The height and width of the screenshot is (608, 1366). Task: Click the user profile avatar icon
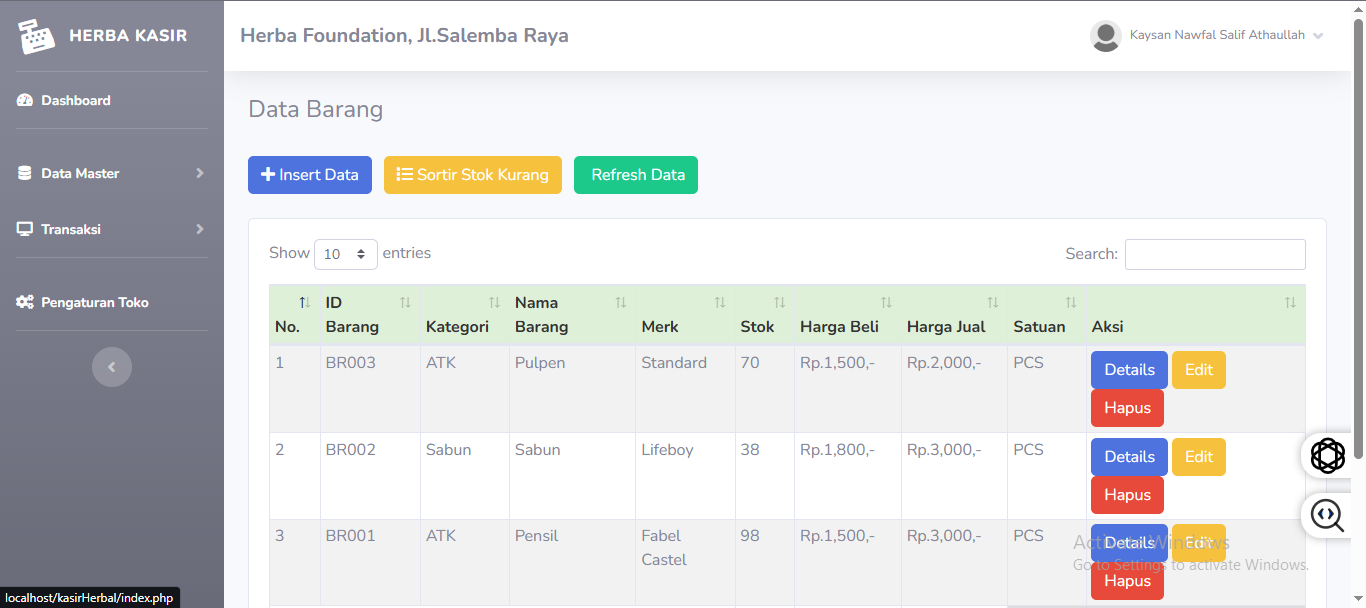1105,36
